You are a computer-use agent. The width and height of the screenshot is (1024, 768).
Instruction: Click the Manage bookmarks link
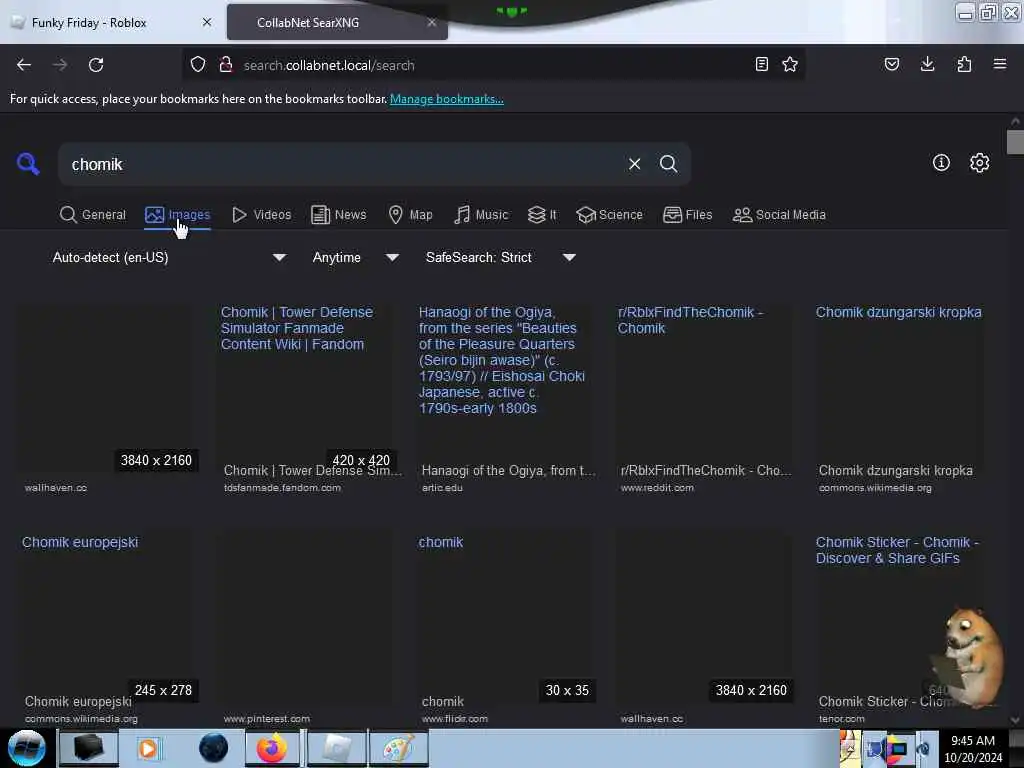pyautogui.click(x=447, y=99)
